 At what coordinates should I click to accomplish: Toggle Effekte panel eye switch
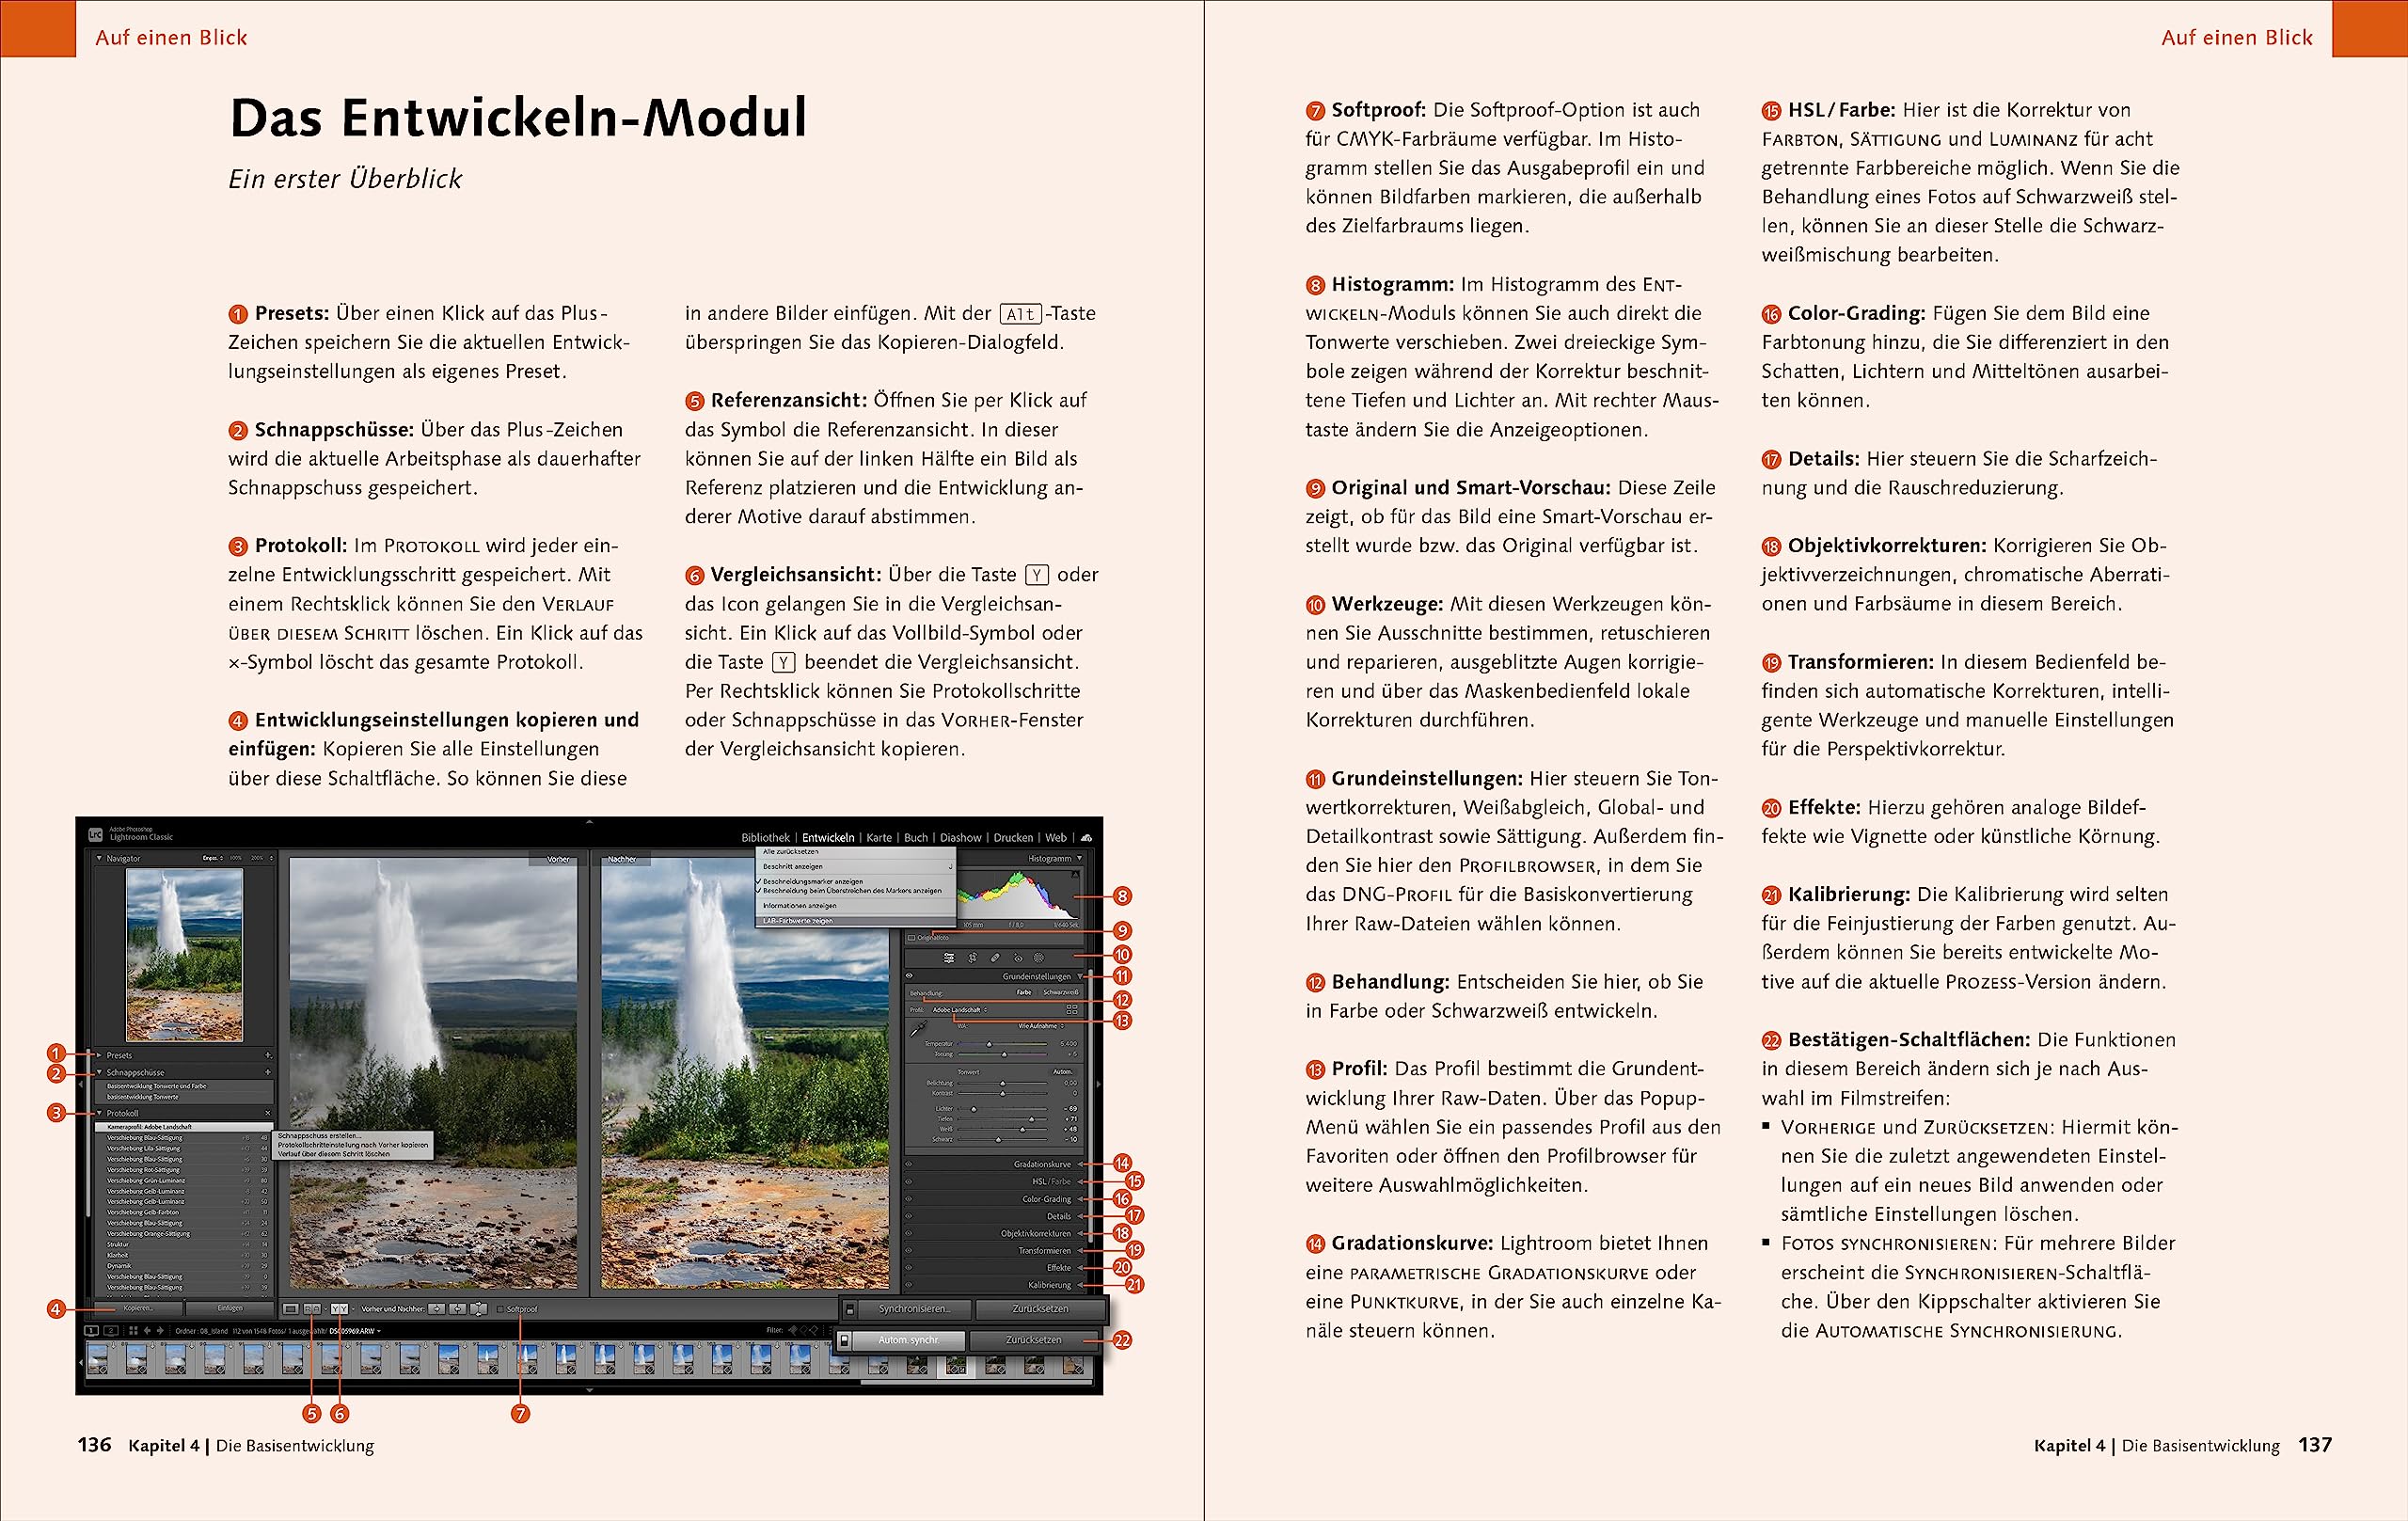click(x=909, y=1268)
